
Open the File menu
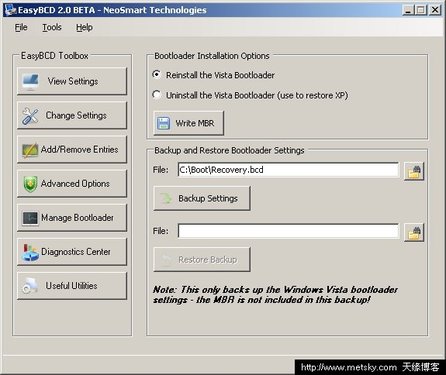[x=21, y=27]
